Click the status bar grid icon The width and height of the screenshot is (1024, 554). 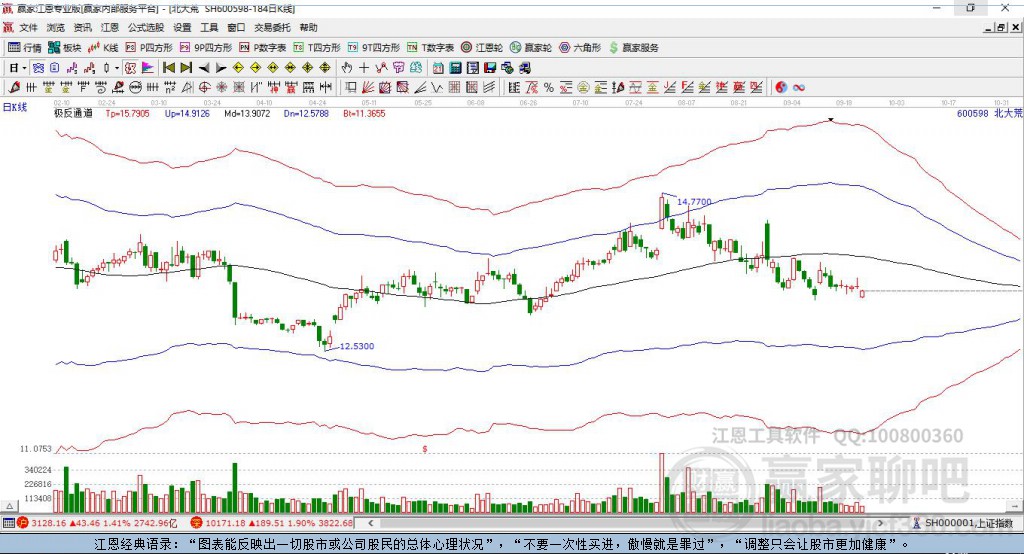pos(8,523)
